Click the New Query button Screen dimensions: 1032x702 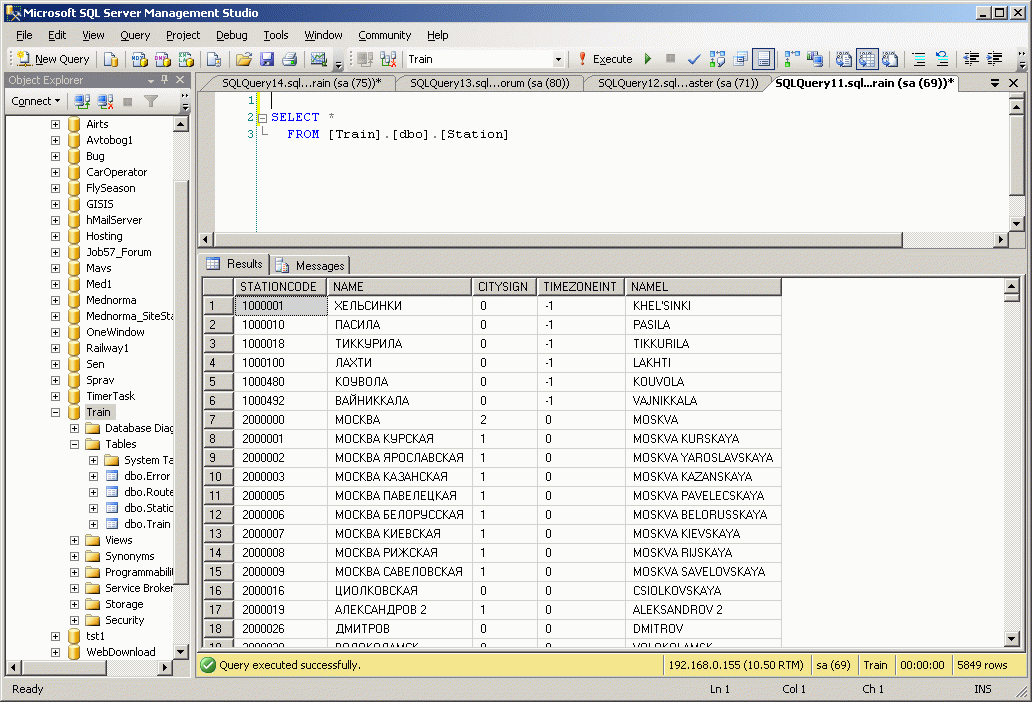[53, 59]
